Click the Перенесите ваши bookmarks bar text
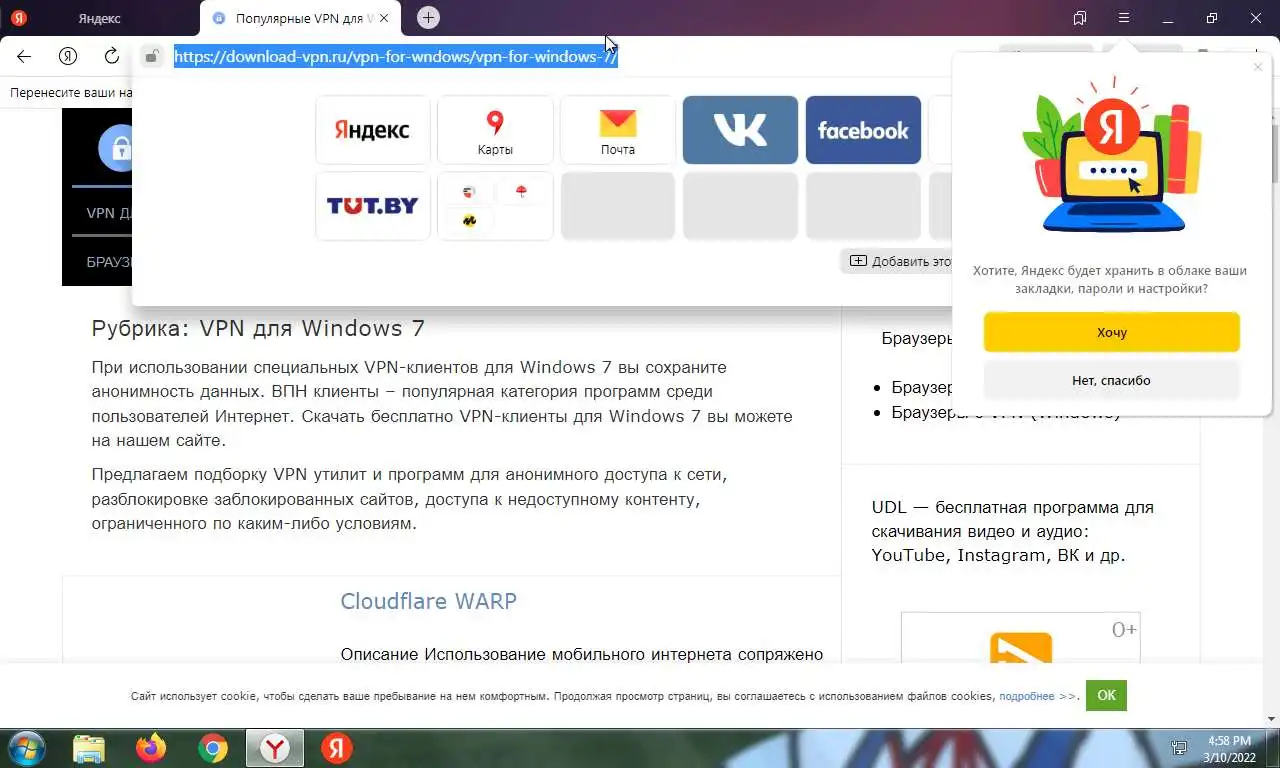Screen dimensions: 1280x768 pyautogui.click(x=70, y=93)
